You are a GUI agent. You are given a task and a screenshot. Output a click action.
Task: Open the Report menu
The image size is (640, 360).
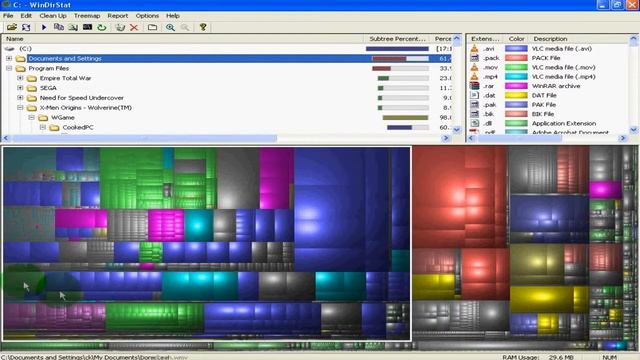tap(118, 16)
